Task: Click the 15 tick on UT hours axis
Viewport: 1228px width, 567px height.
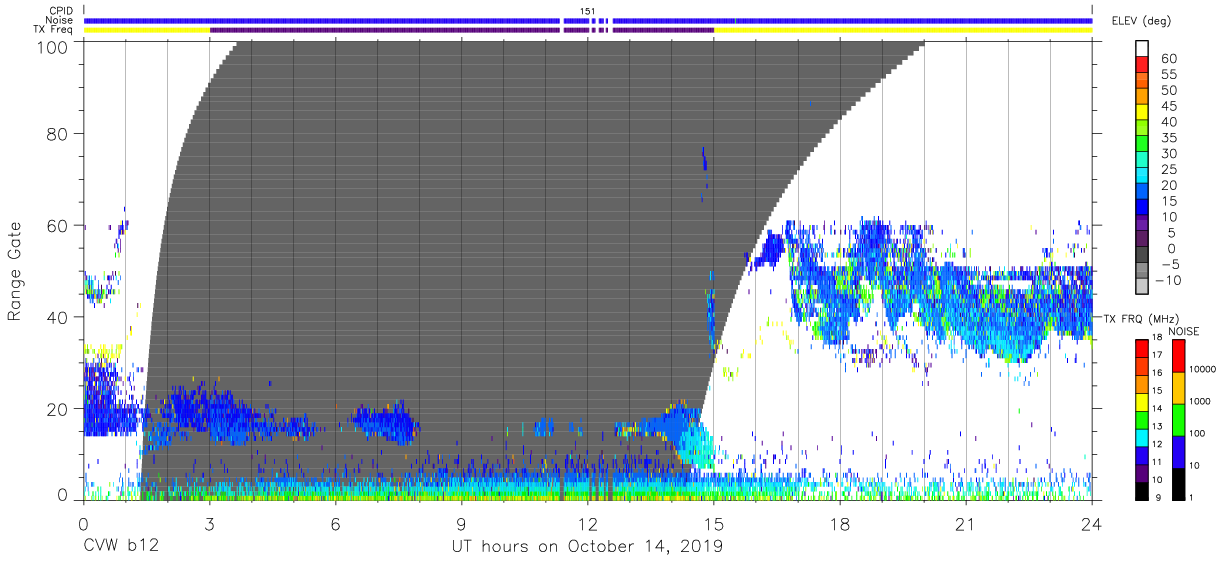Action: [714, 524]
